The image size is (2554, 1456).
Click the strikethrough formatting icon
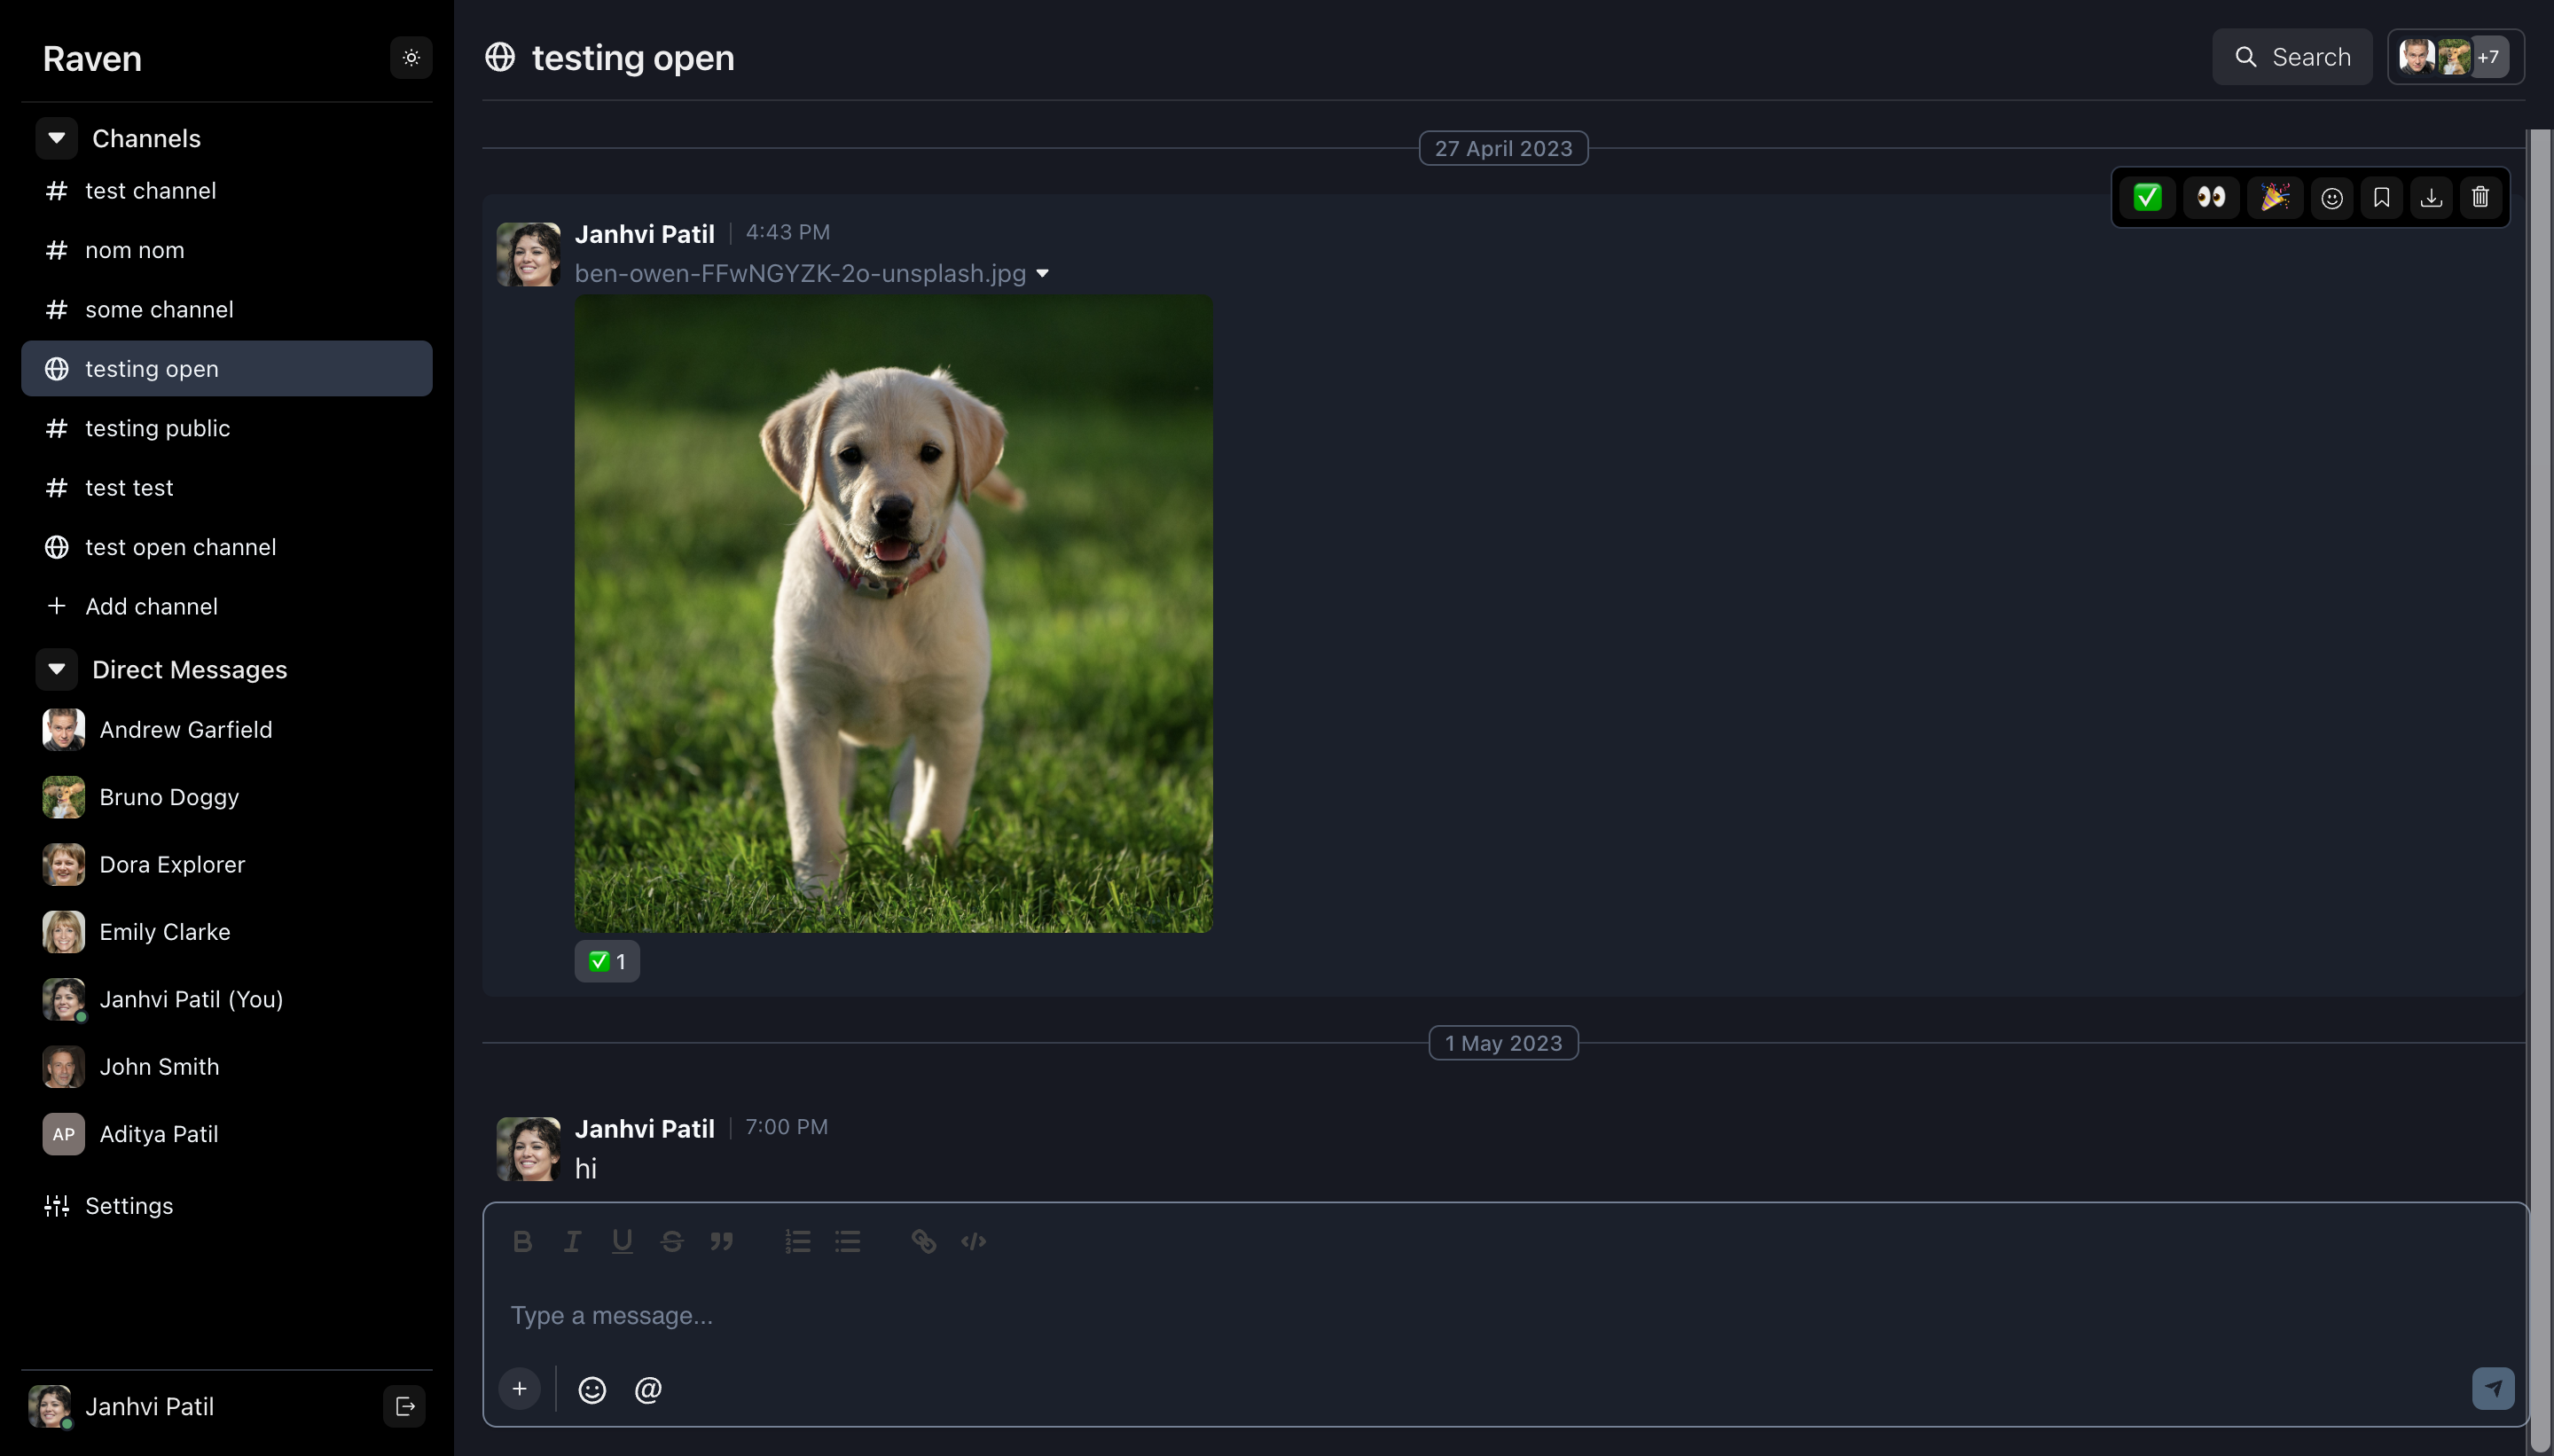click(672, 1242)
